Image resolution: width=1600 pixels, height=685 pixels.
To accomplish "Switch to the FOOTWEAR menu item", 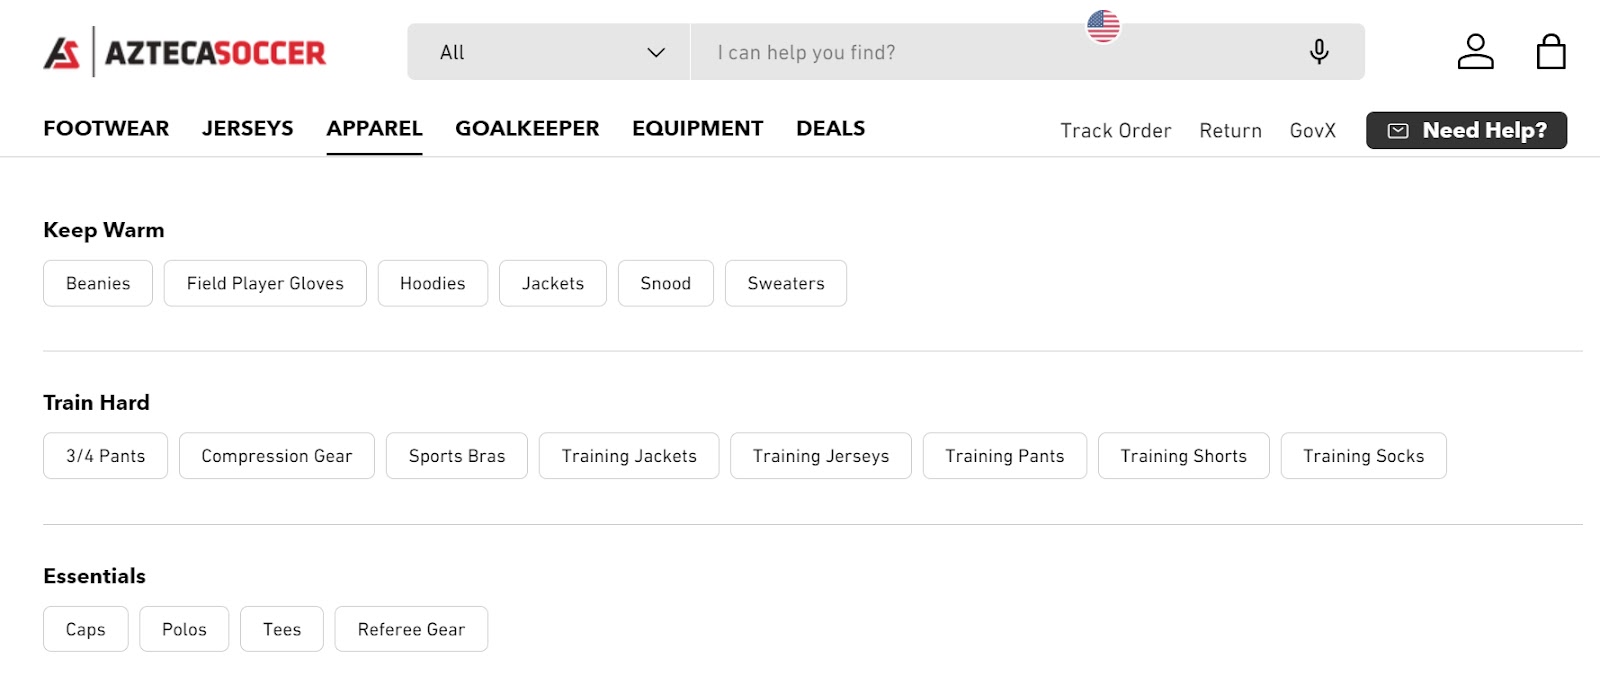I will tap(105, 128).
